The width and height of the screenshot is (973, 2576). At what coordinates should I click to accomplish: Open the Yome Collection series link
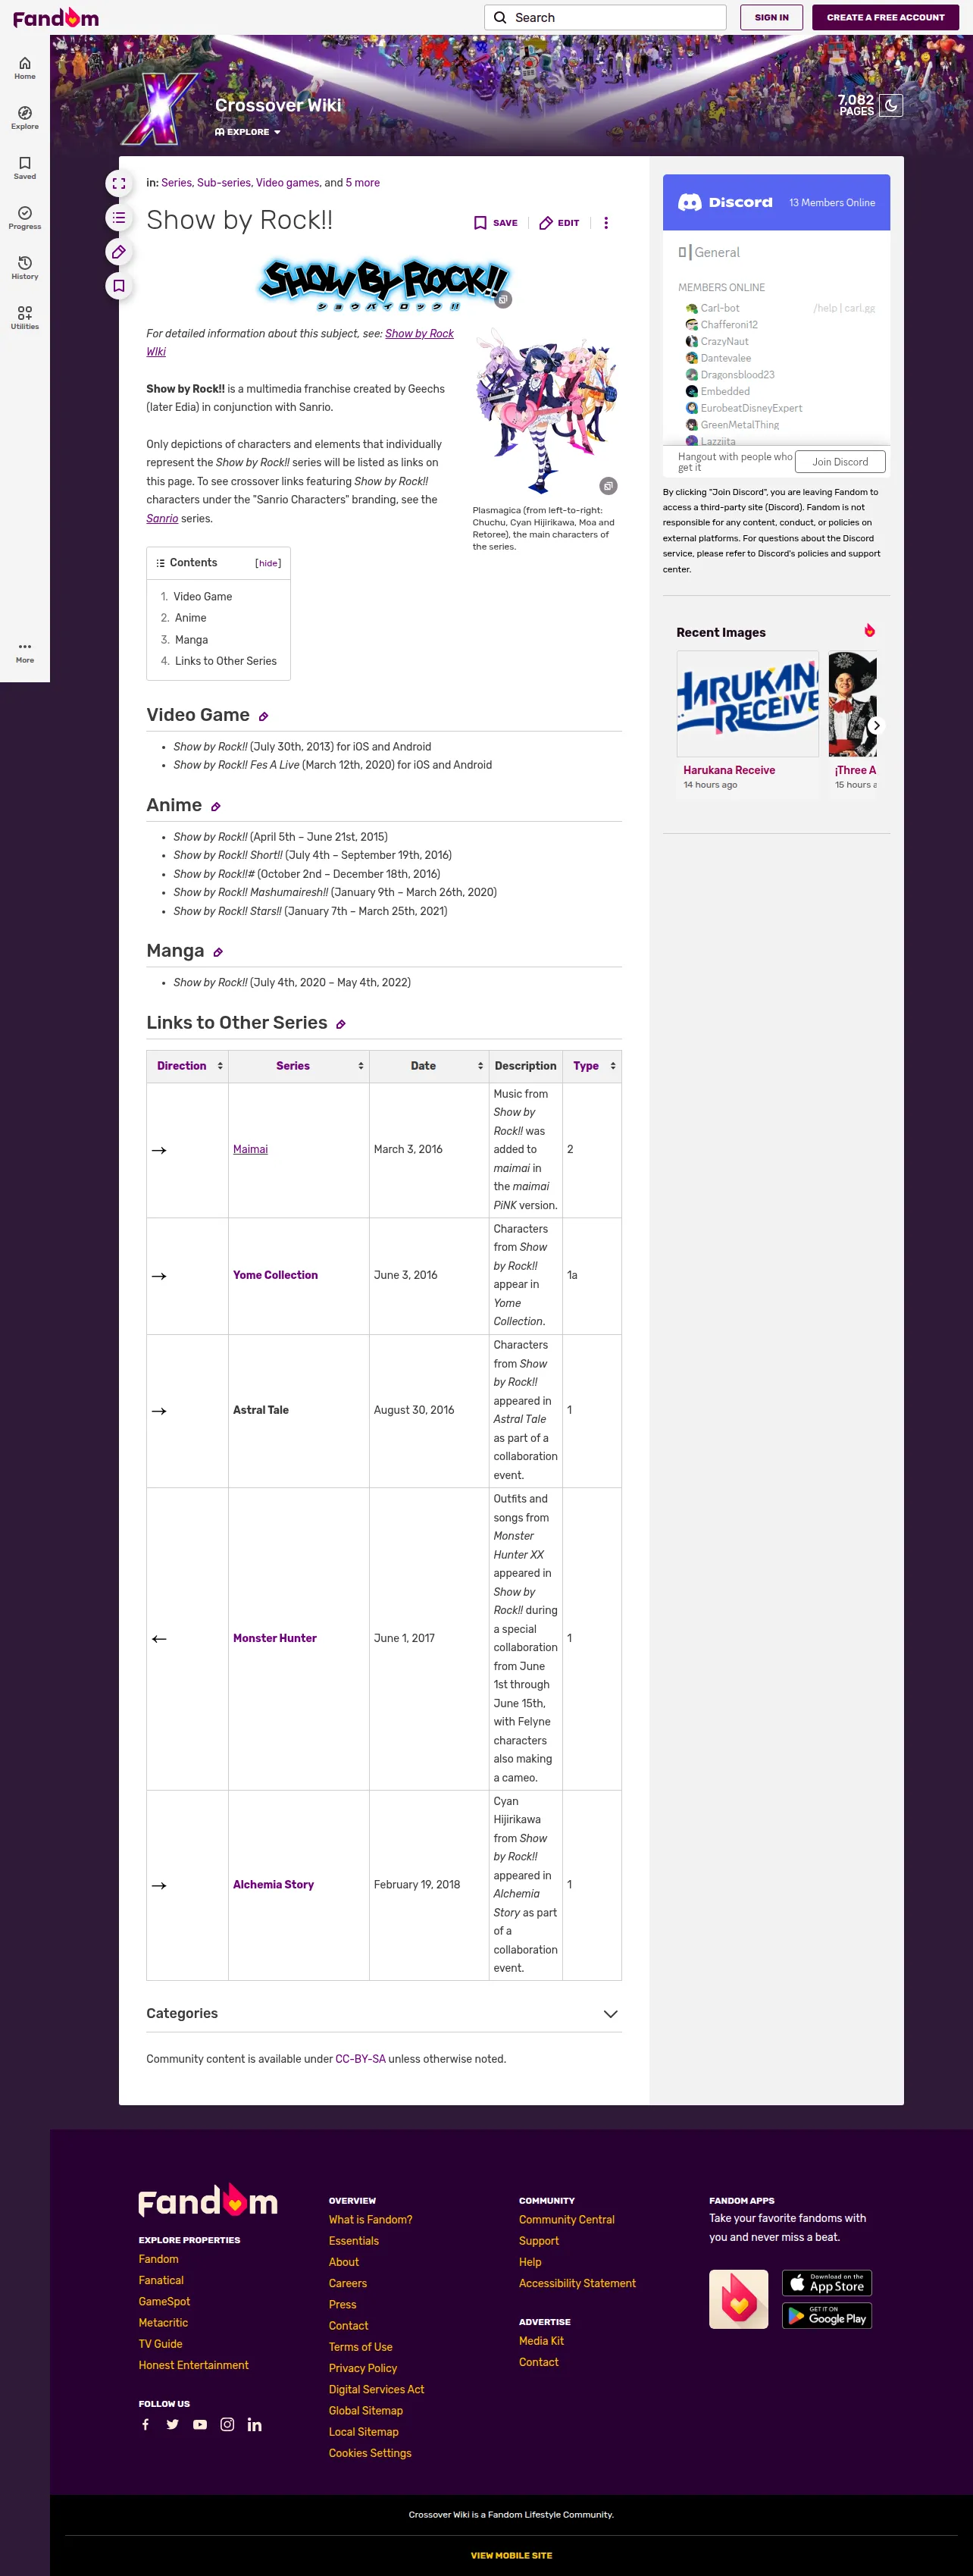[275, 1276]
